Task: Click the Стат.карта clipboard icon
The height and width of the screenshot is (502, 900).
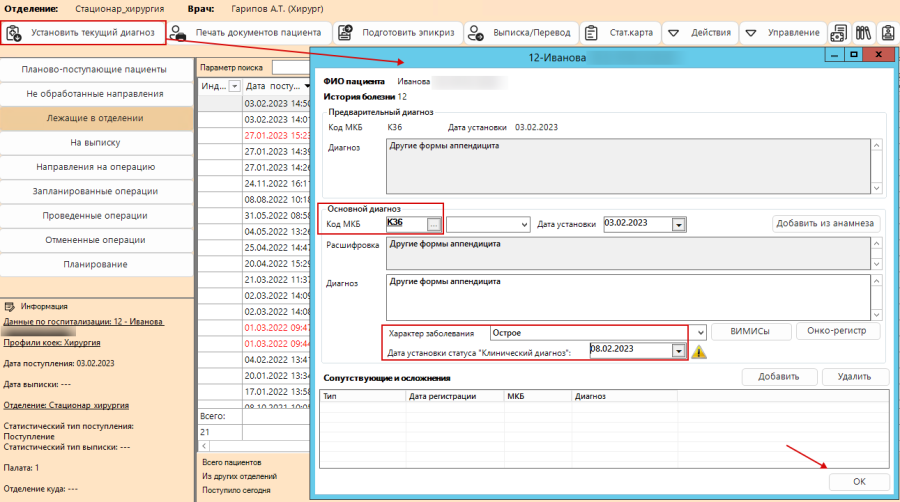Action: coord(591,33)
